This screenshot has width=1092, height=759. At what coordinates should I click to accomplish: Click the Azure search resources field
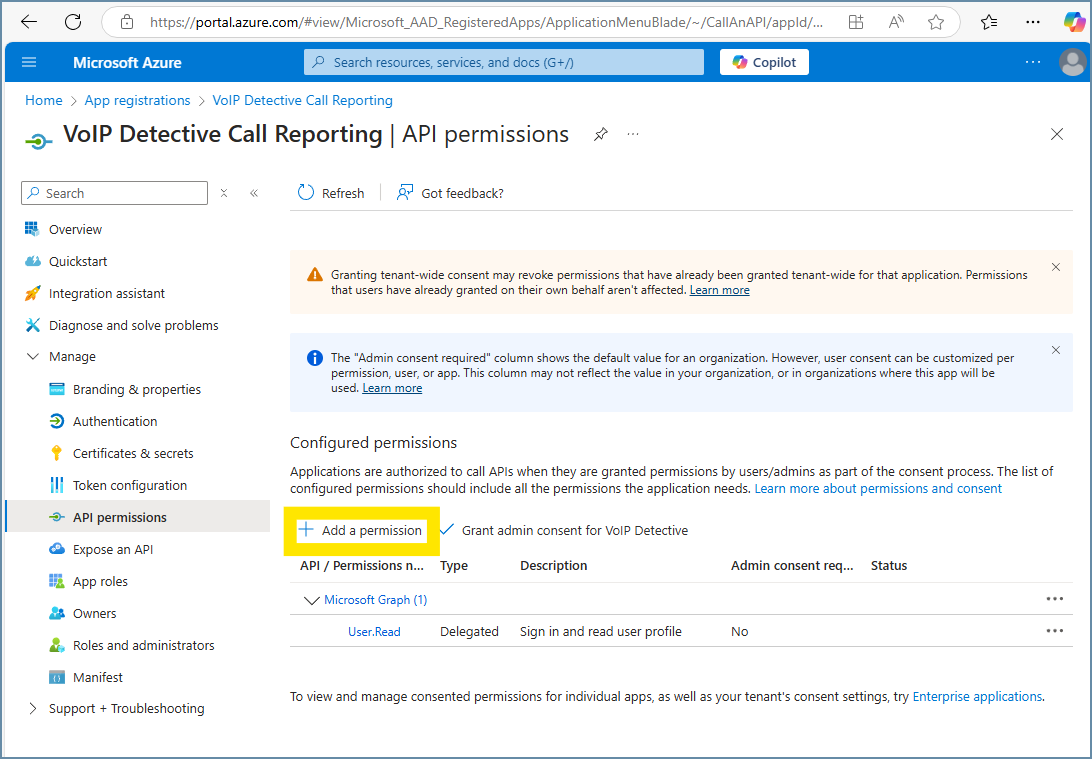point(504,62)
